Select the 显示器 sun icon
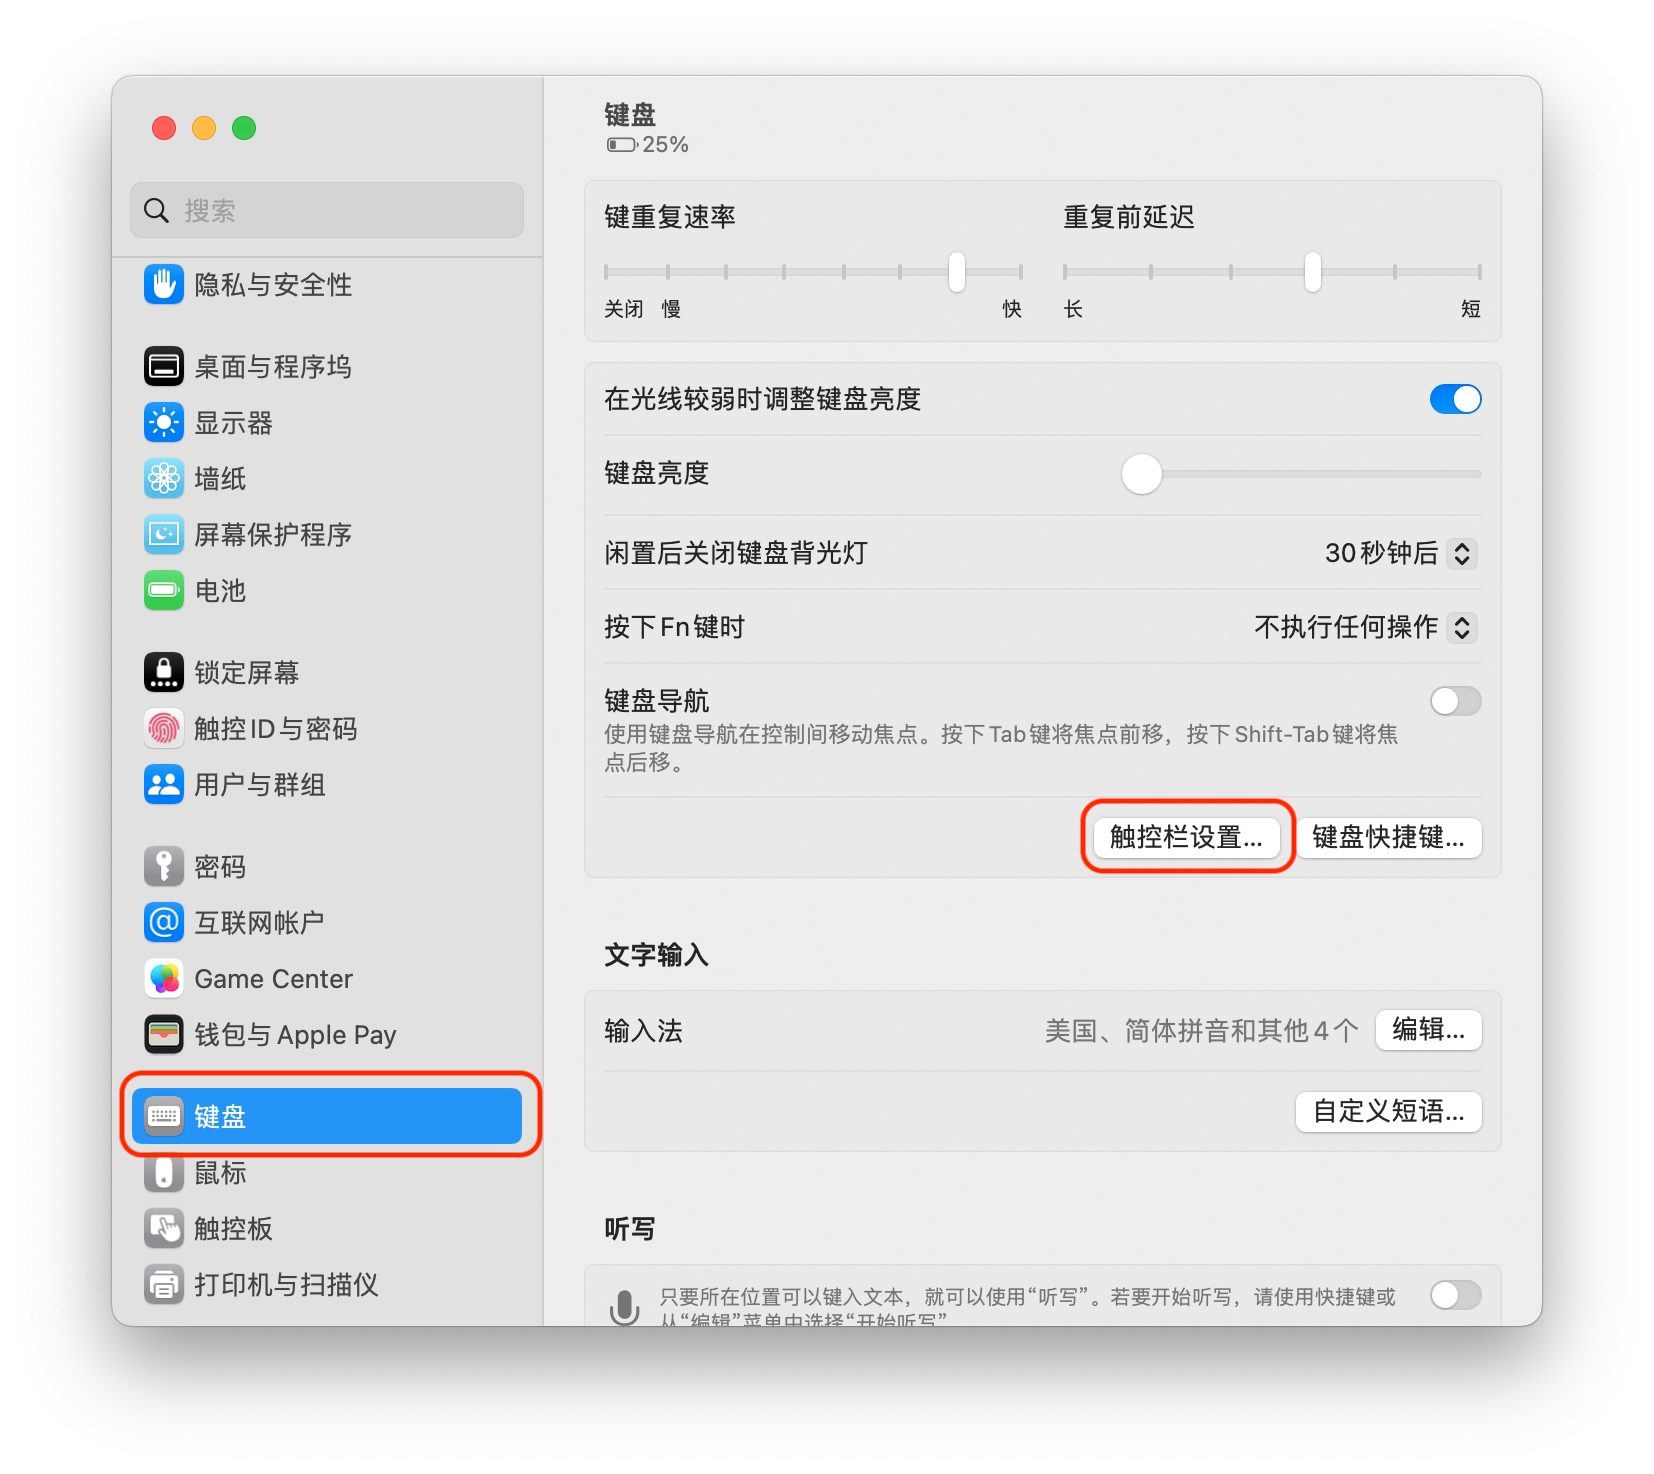 point(164,422)
